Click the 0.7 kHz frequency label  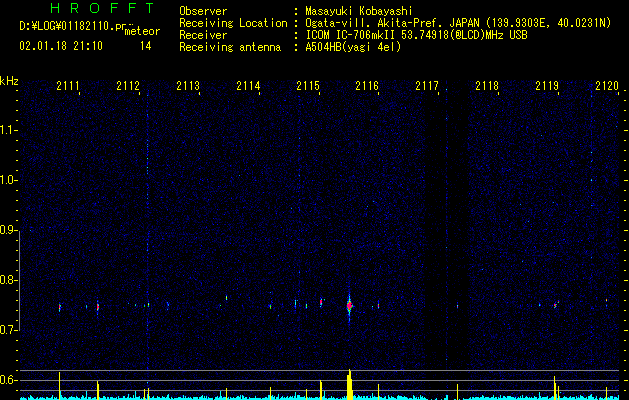click(x=7, y=330)
